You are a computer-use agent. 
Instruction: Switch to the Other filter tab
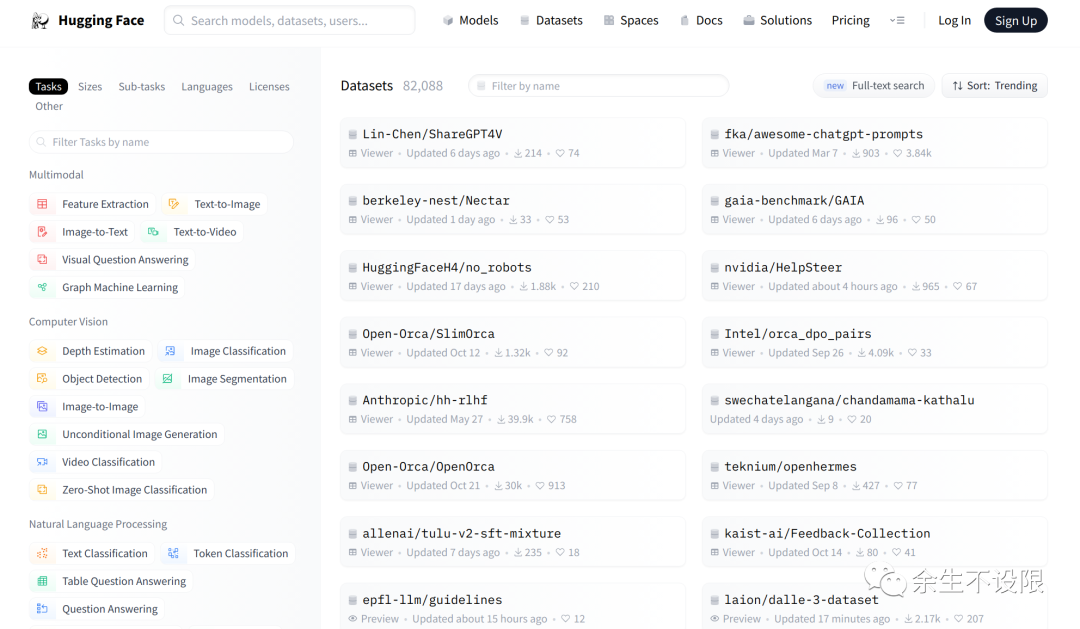pos(49,106)
